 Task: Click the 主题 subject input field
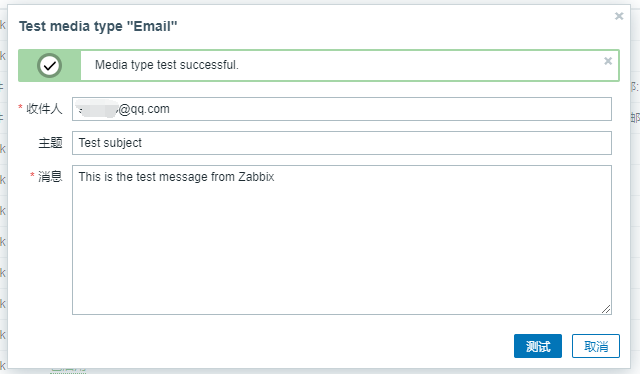pyautogui.click(x=342, y=143)
